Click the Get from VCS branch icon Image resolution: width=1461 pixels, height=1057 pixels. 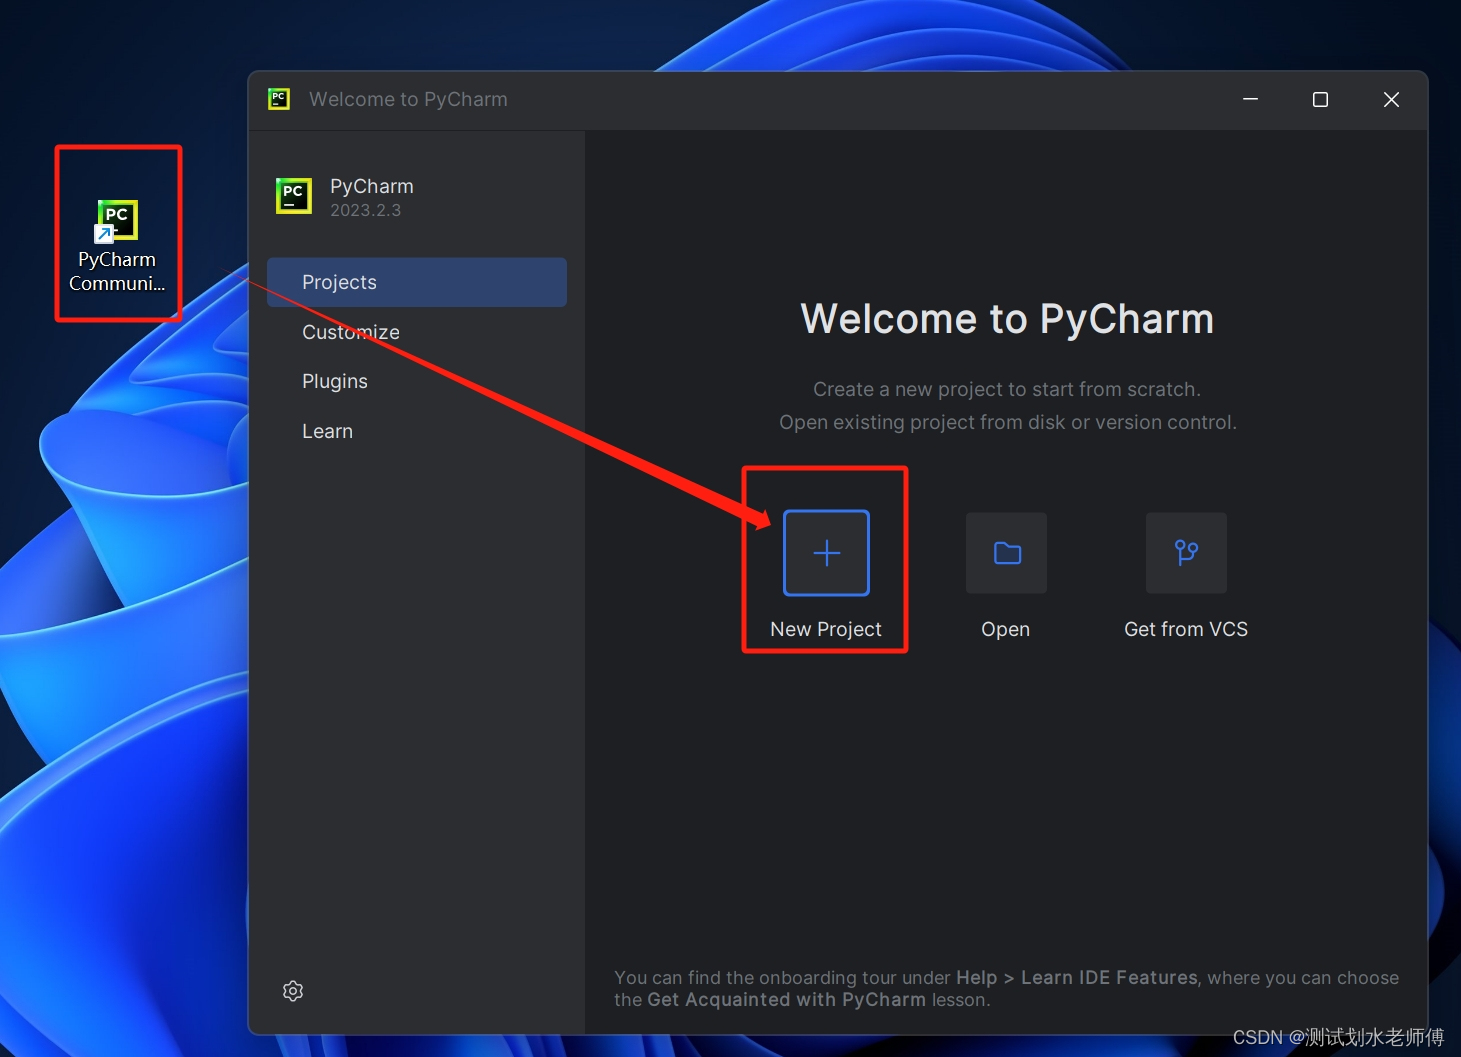click(1186, 553)
